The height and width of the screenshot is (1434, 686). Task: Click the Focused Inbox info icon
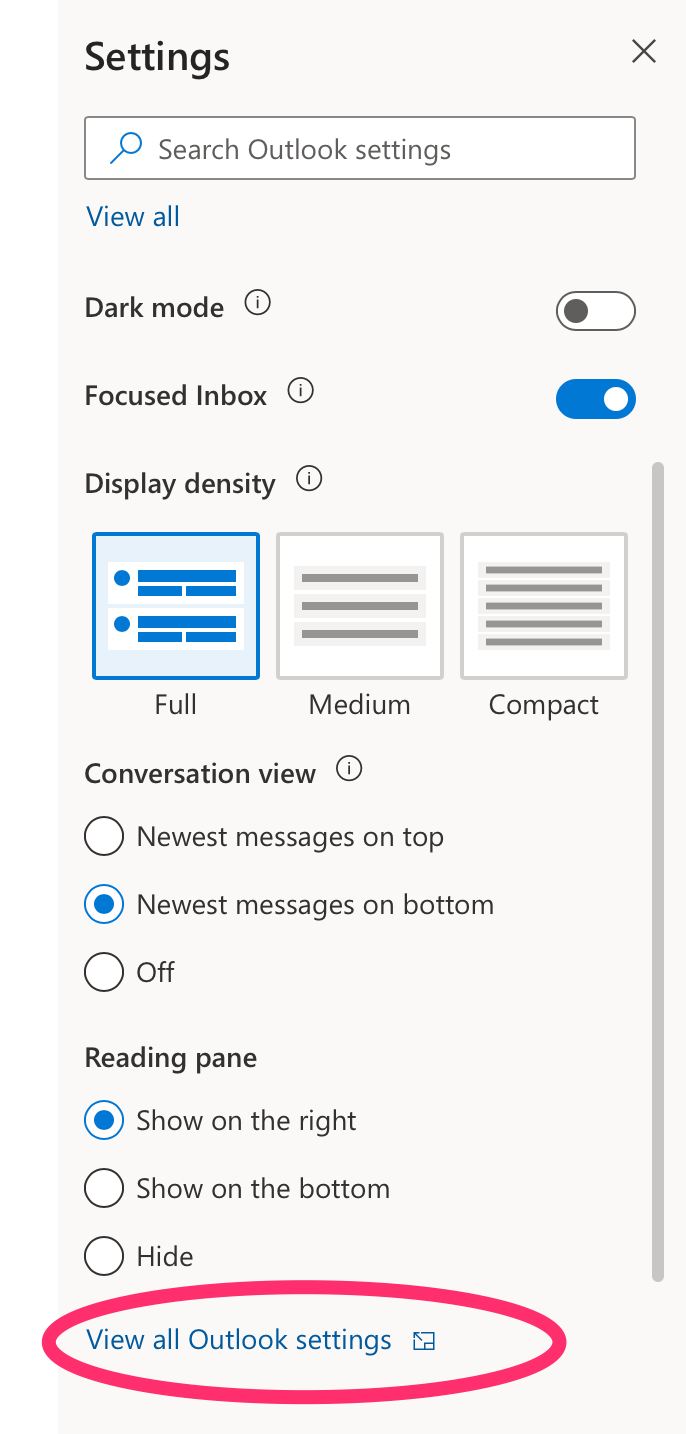point(301,391)
